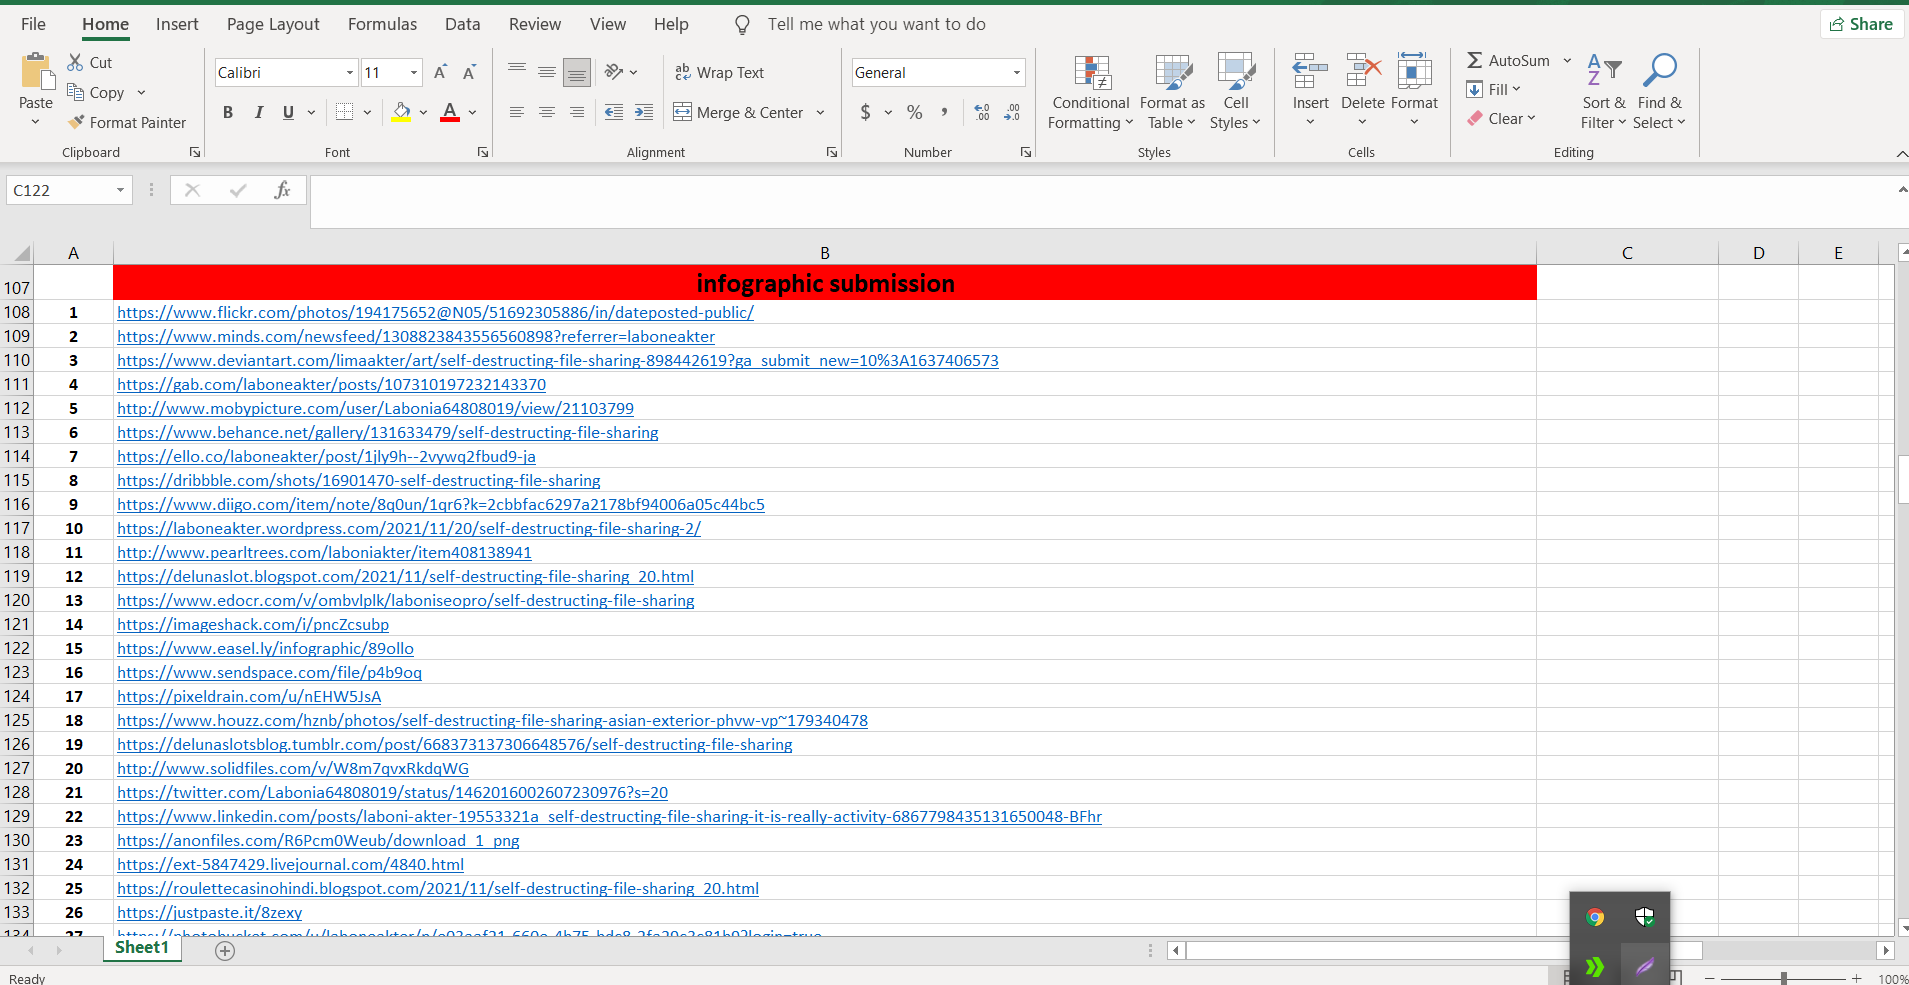The image size is (1909, 985).
Task: Click the AutoSum sigma icon
Action: pyautogui.click(x=1475, y=61)
